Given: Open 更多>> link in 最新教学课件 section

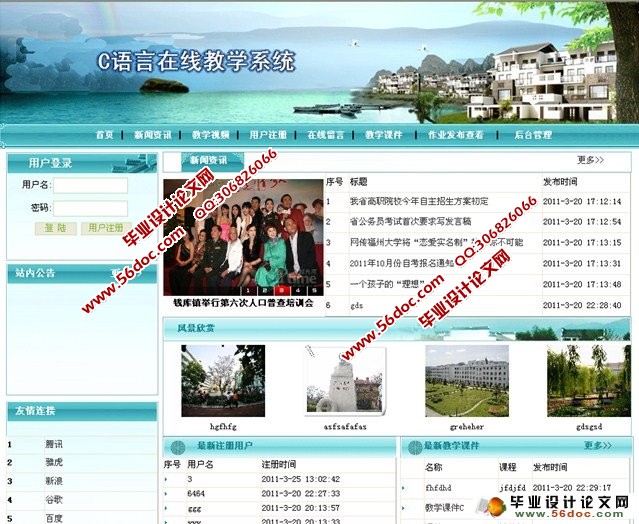Looking at the screenshot, I should coord(597,445).
